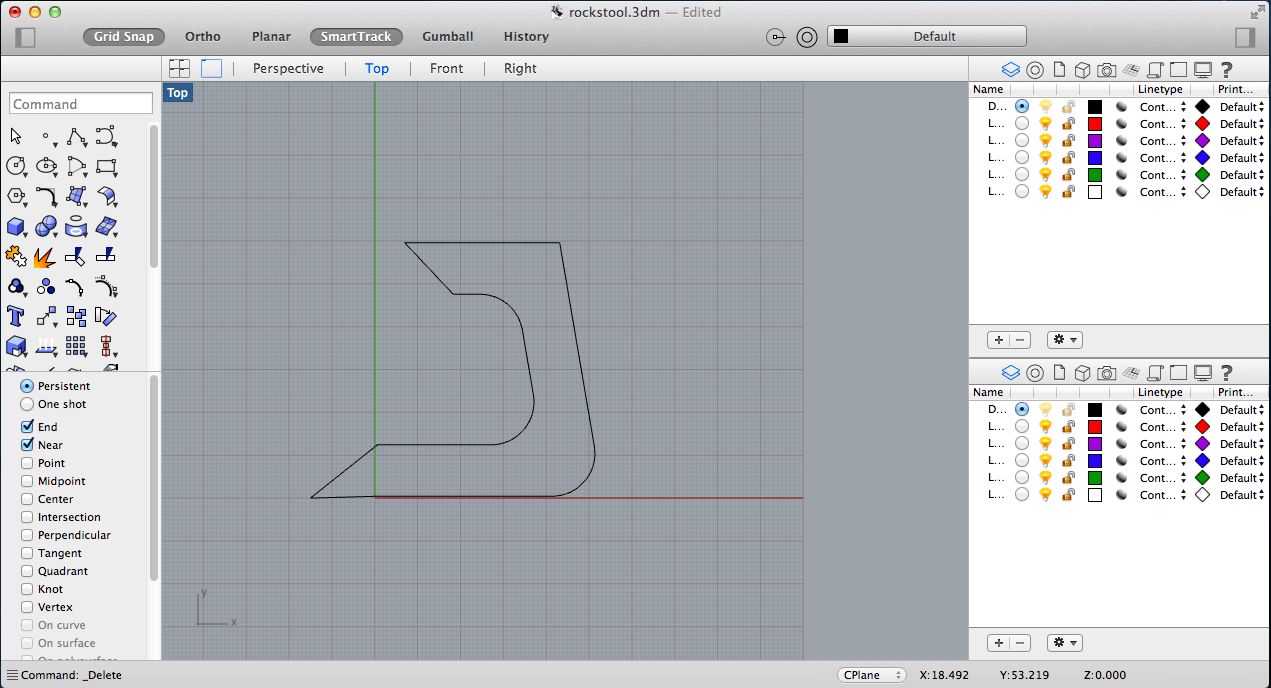Select the Split tool
Viewport: 1271px width, 688px height.
[106, 257]
